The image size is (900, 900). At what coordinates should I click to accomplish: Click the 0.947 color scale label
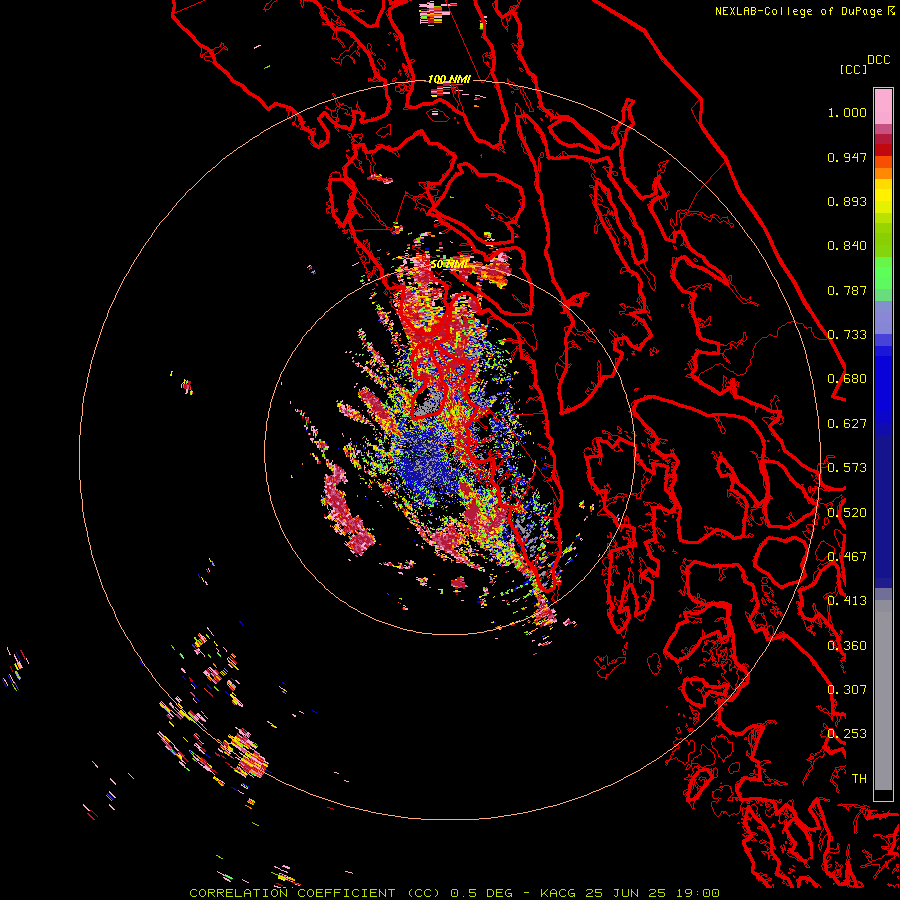(x=847, y=157)
